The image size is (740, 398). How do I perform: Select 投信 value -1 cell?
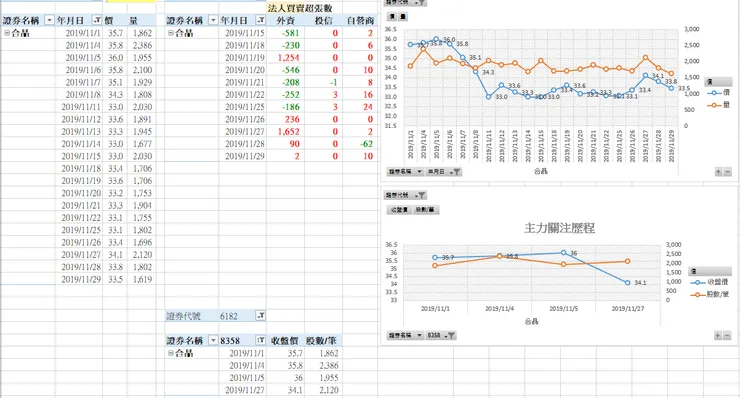[x=324, y=82]
